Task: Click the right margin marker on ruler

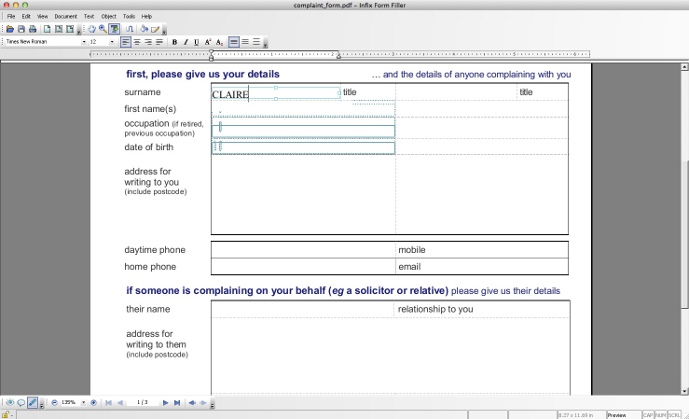Action: click(338, 56)
